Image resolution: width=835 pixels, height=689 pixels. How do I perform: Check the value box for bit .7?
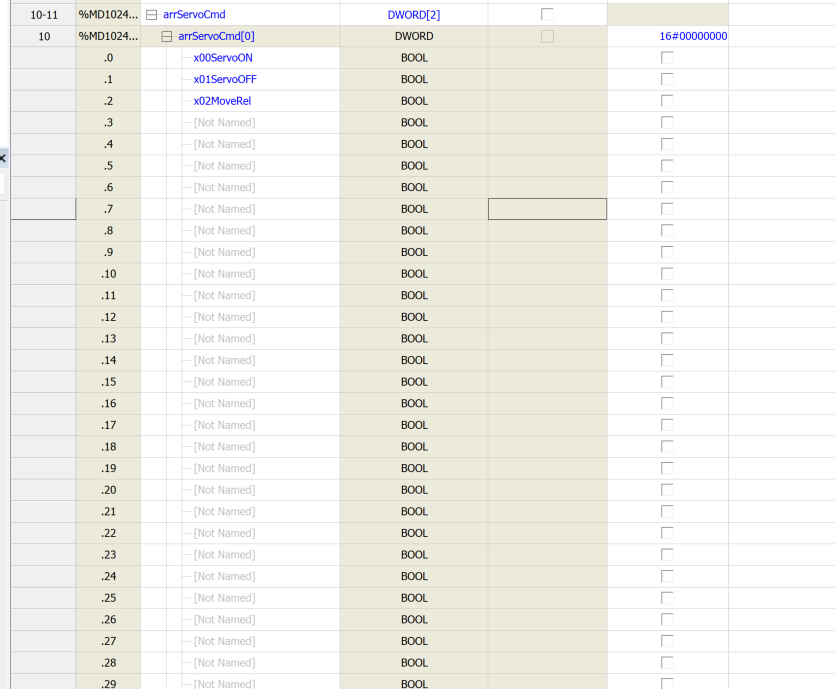[667, 209]
